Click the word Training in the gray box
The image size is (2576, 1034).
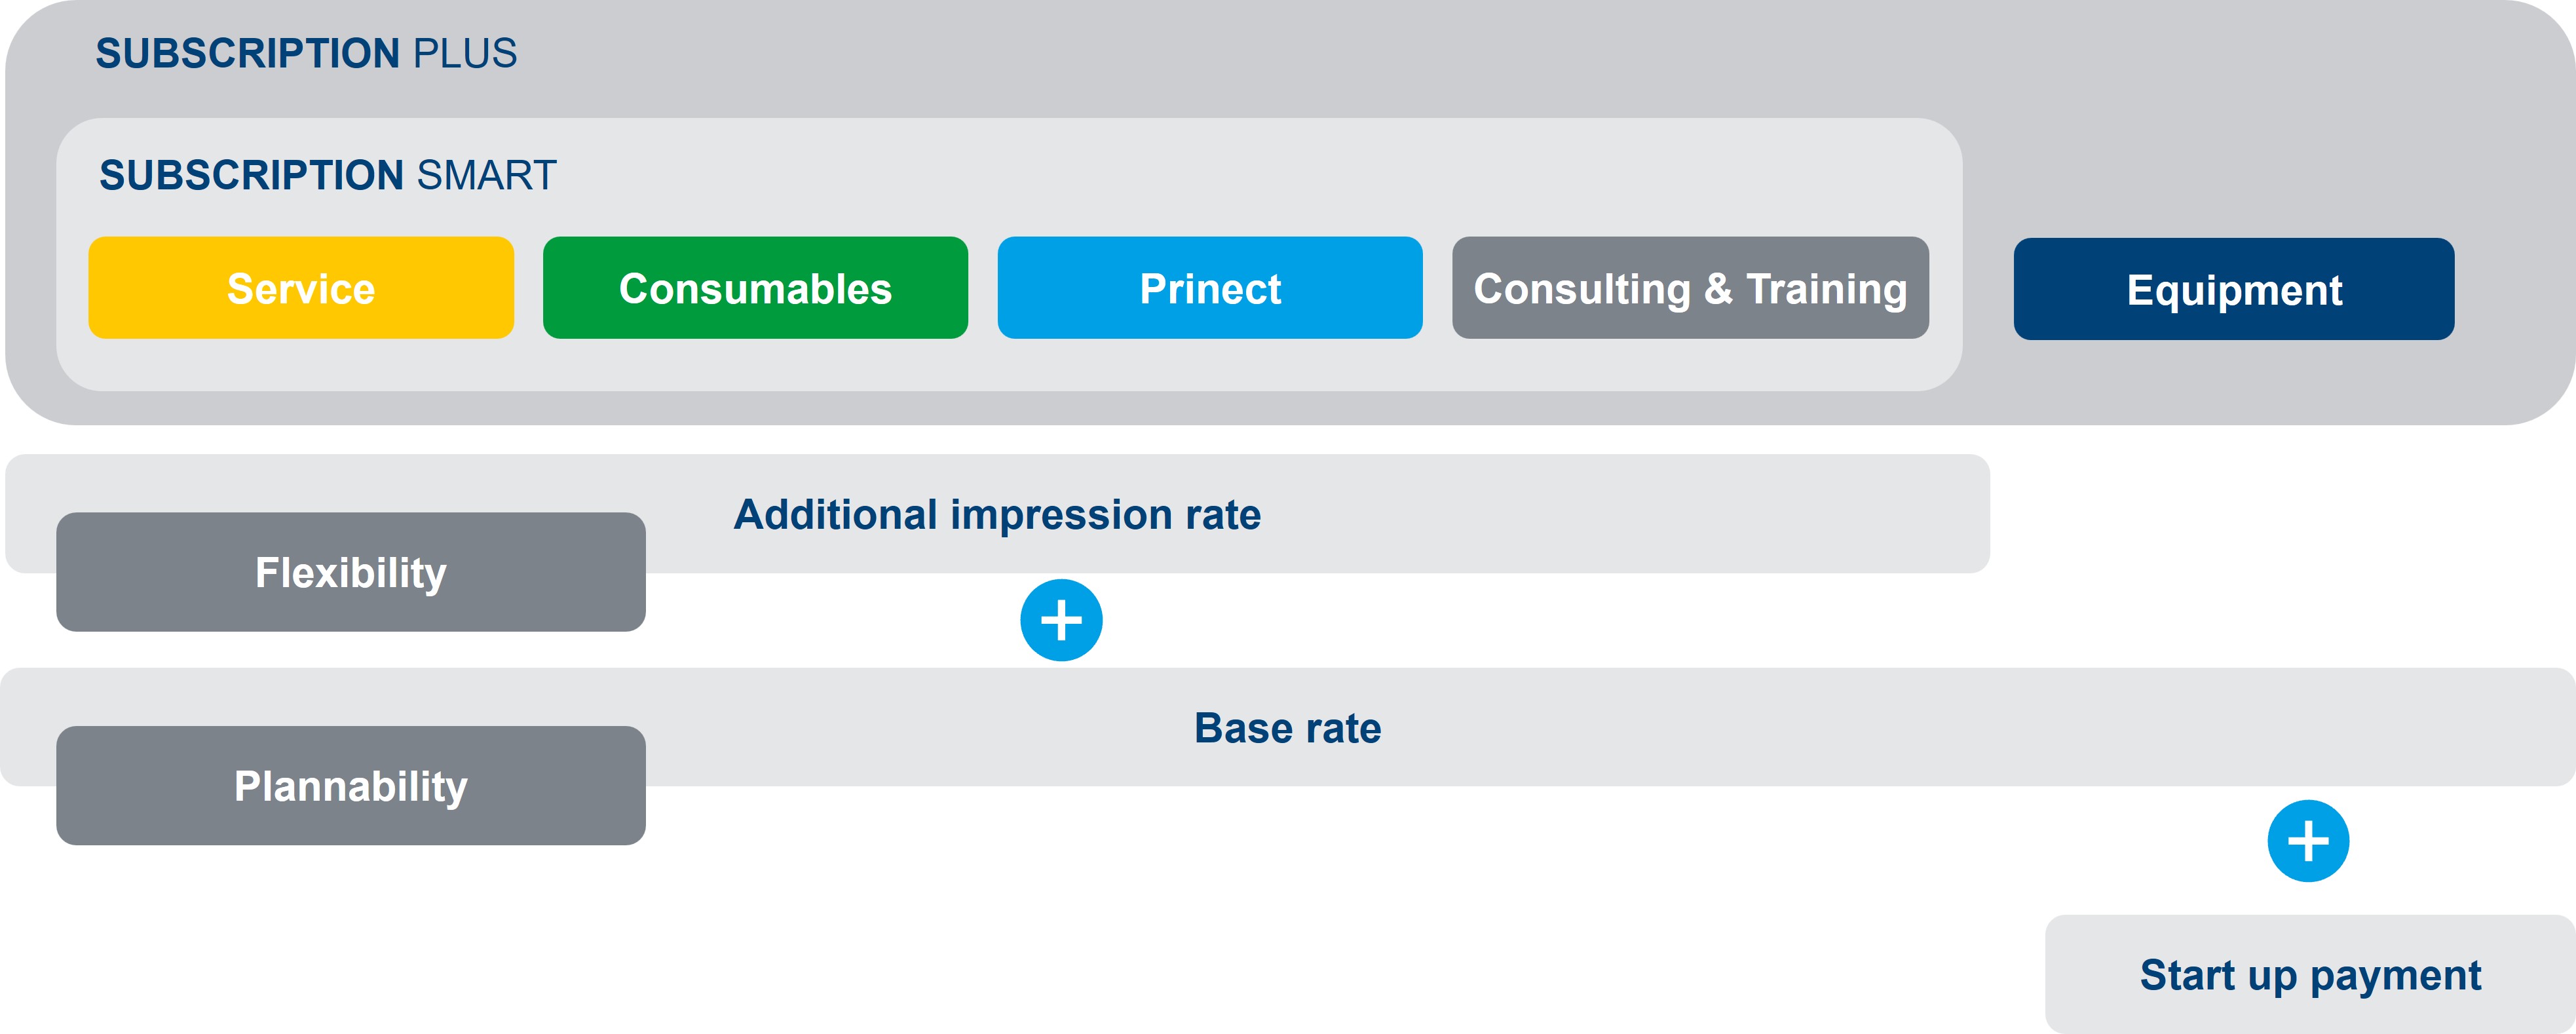point(1827,289)
